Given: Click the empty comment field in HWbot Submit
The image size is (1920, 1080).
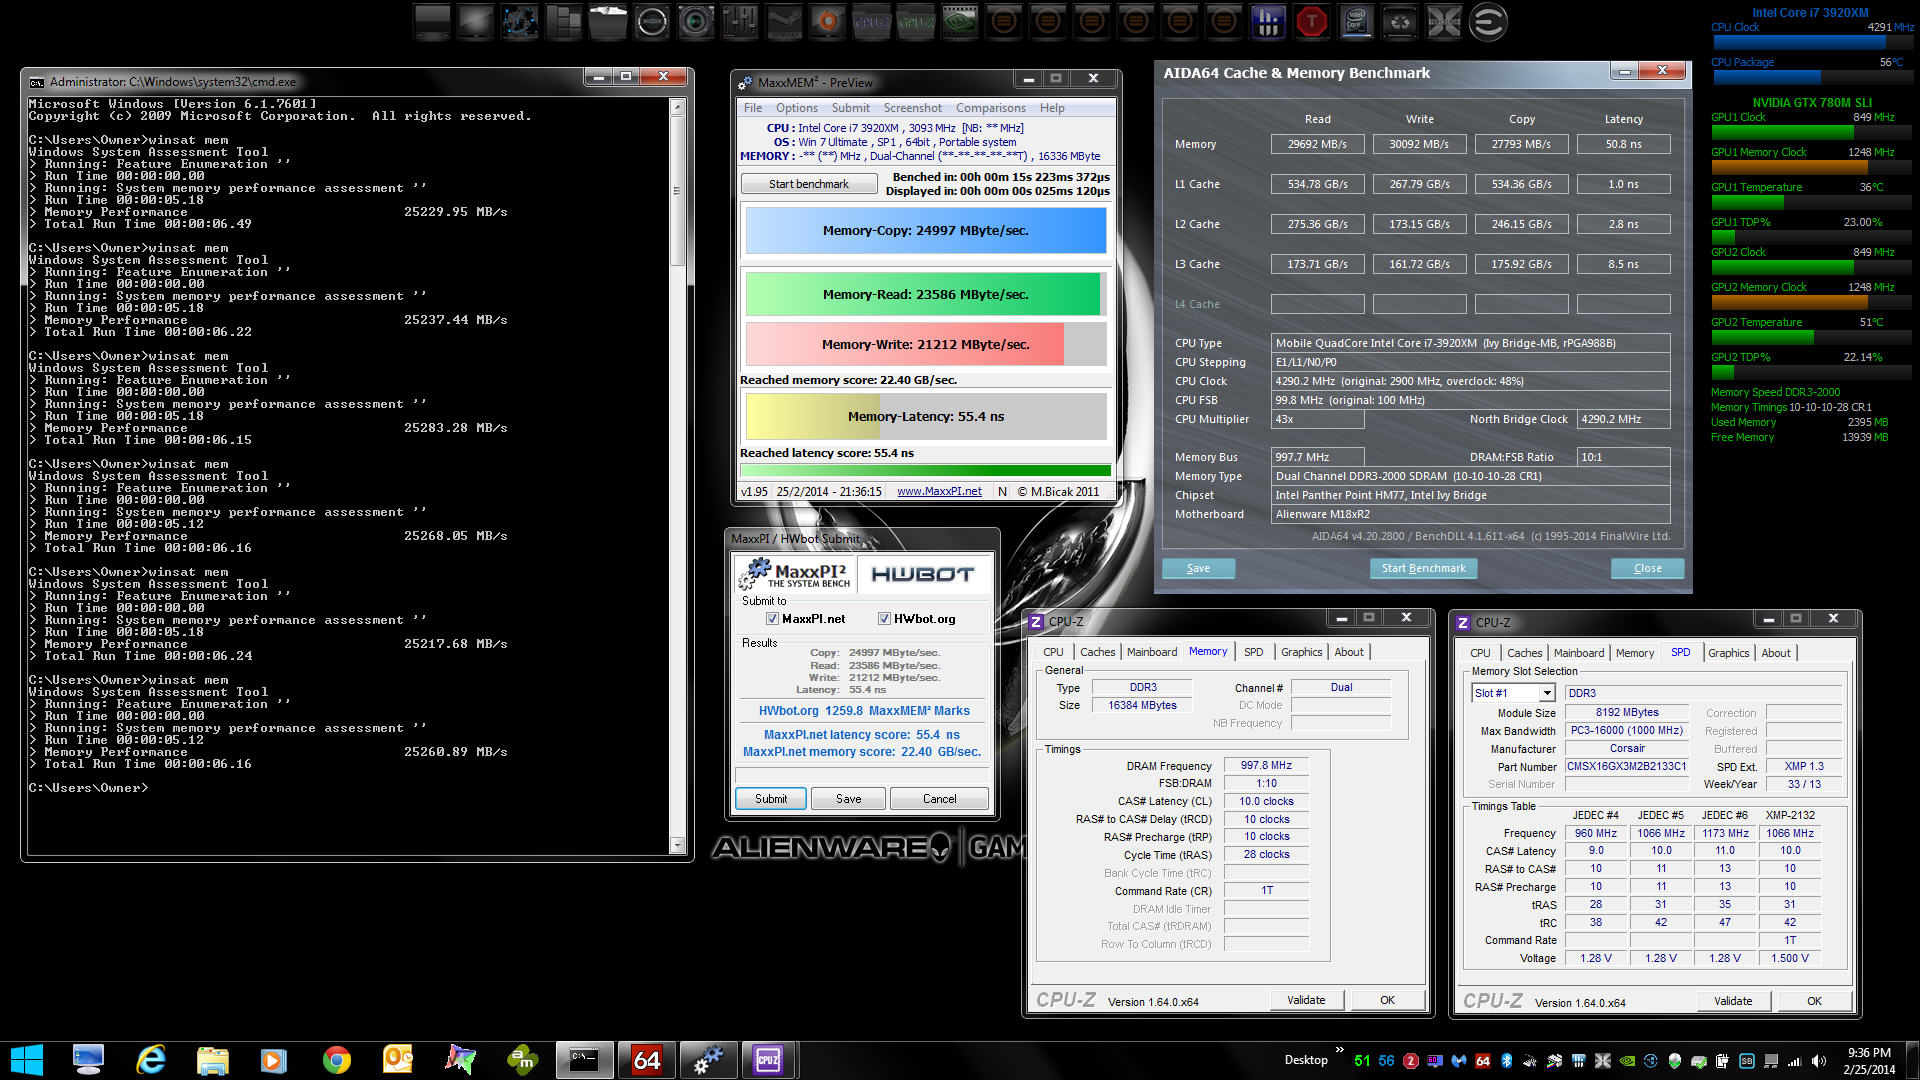Looking at the screenshot, I should click(x=861, y=775).
